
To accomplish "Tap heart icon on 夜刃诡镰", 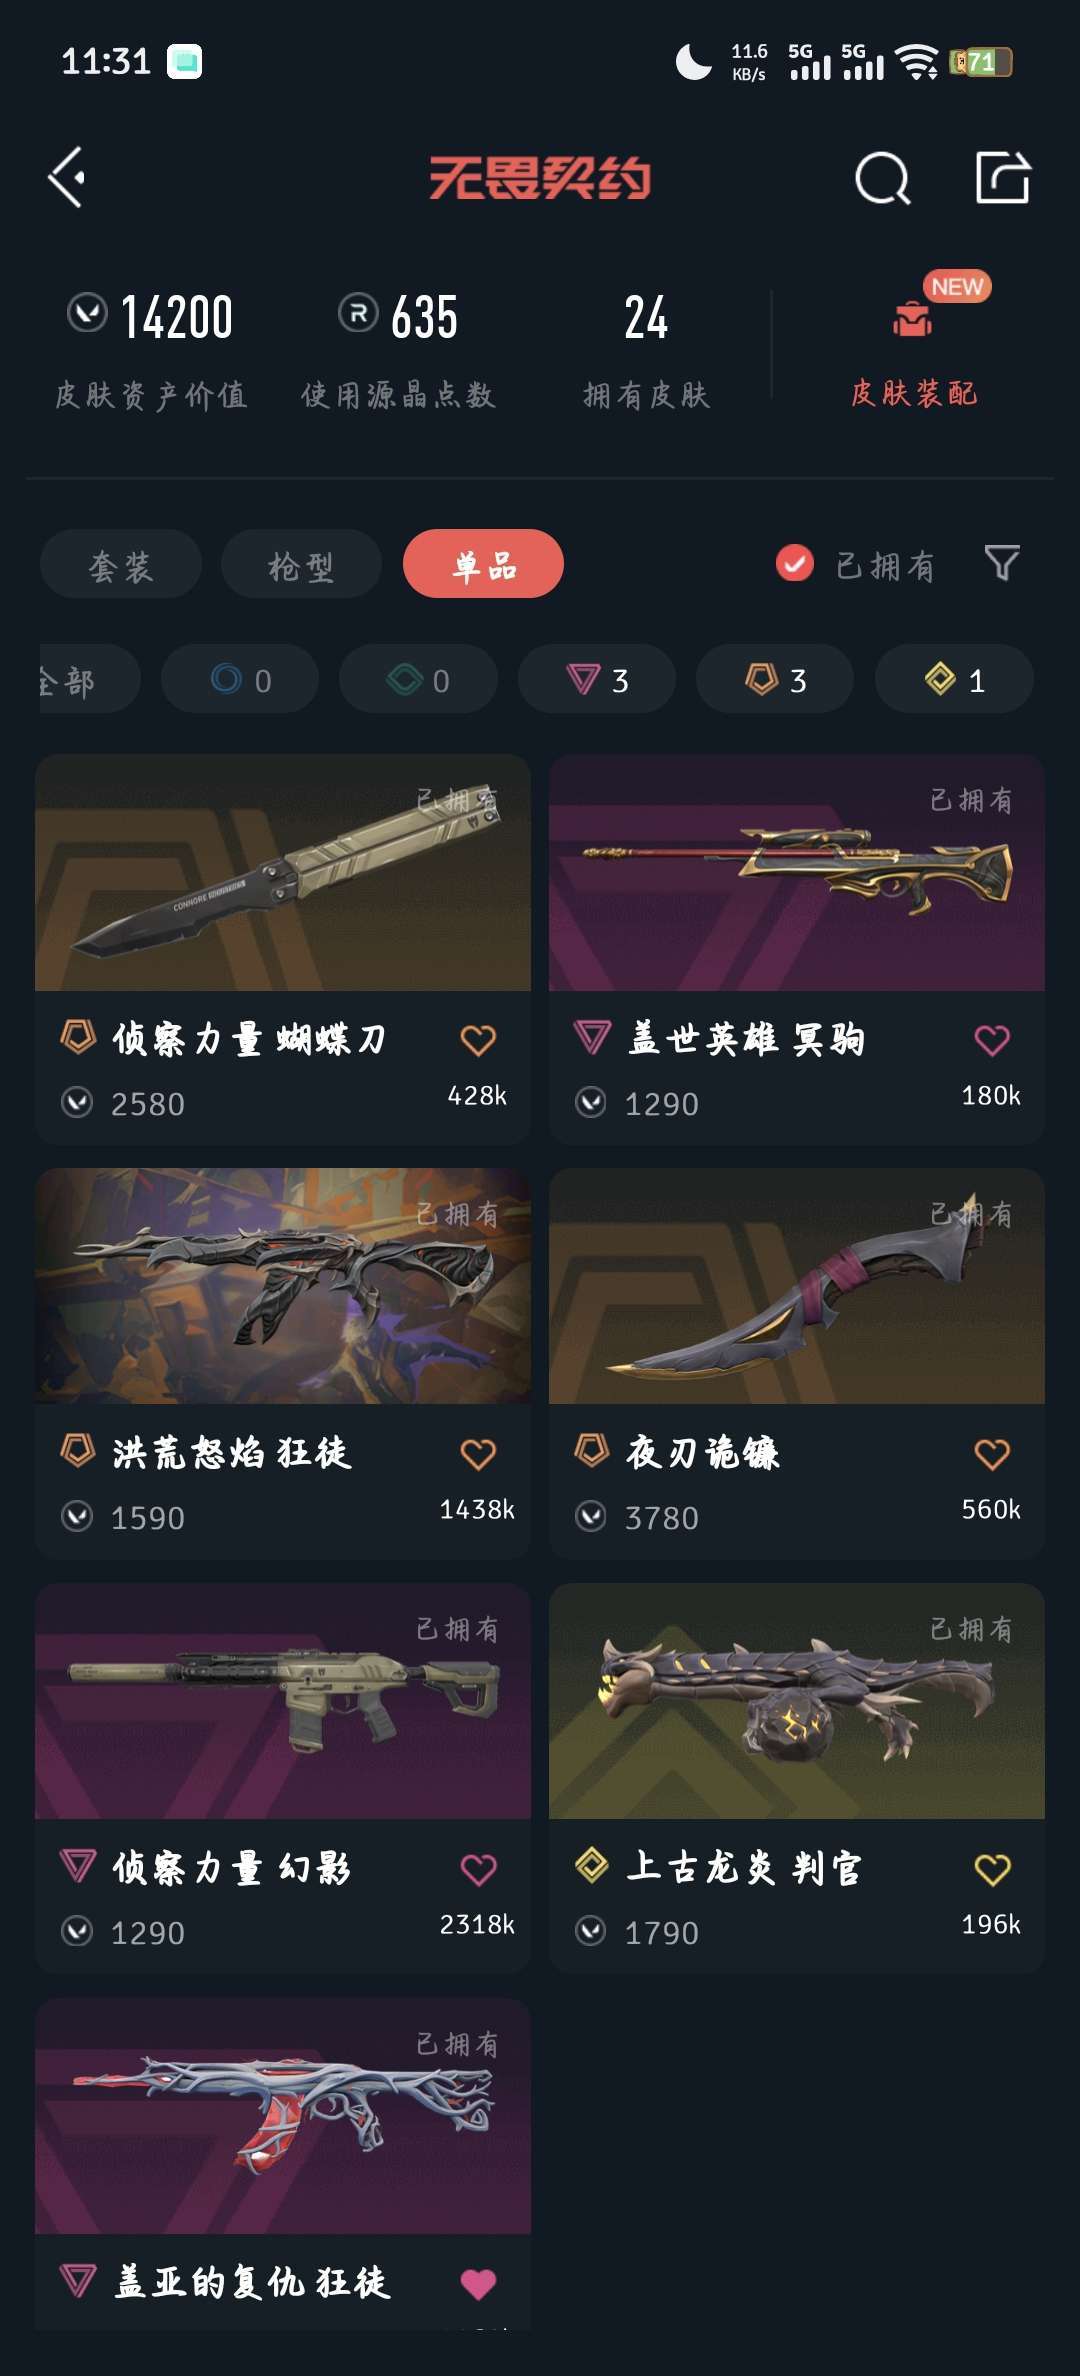I will point(992,1454).
